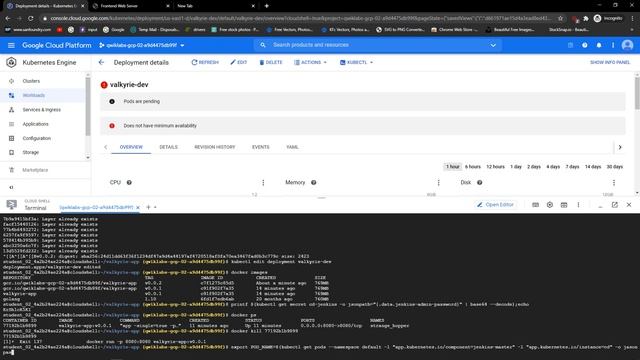Image resolution: width=640 pixels, height=360 pixels.
Task: Select the 30 days time range
Action: [x=614, y=167]
